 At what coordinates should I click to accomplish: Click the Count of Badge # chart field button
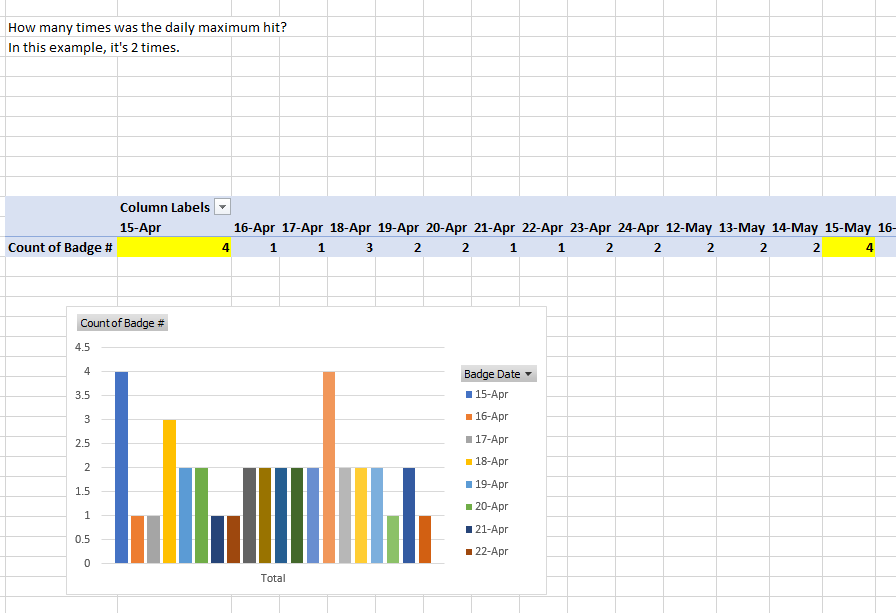point(122,323)
